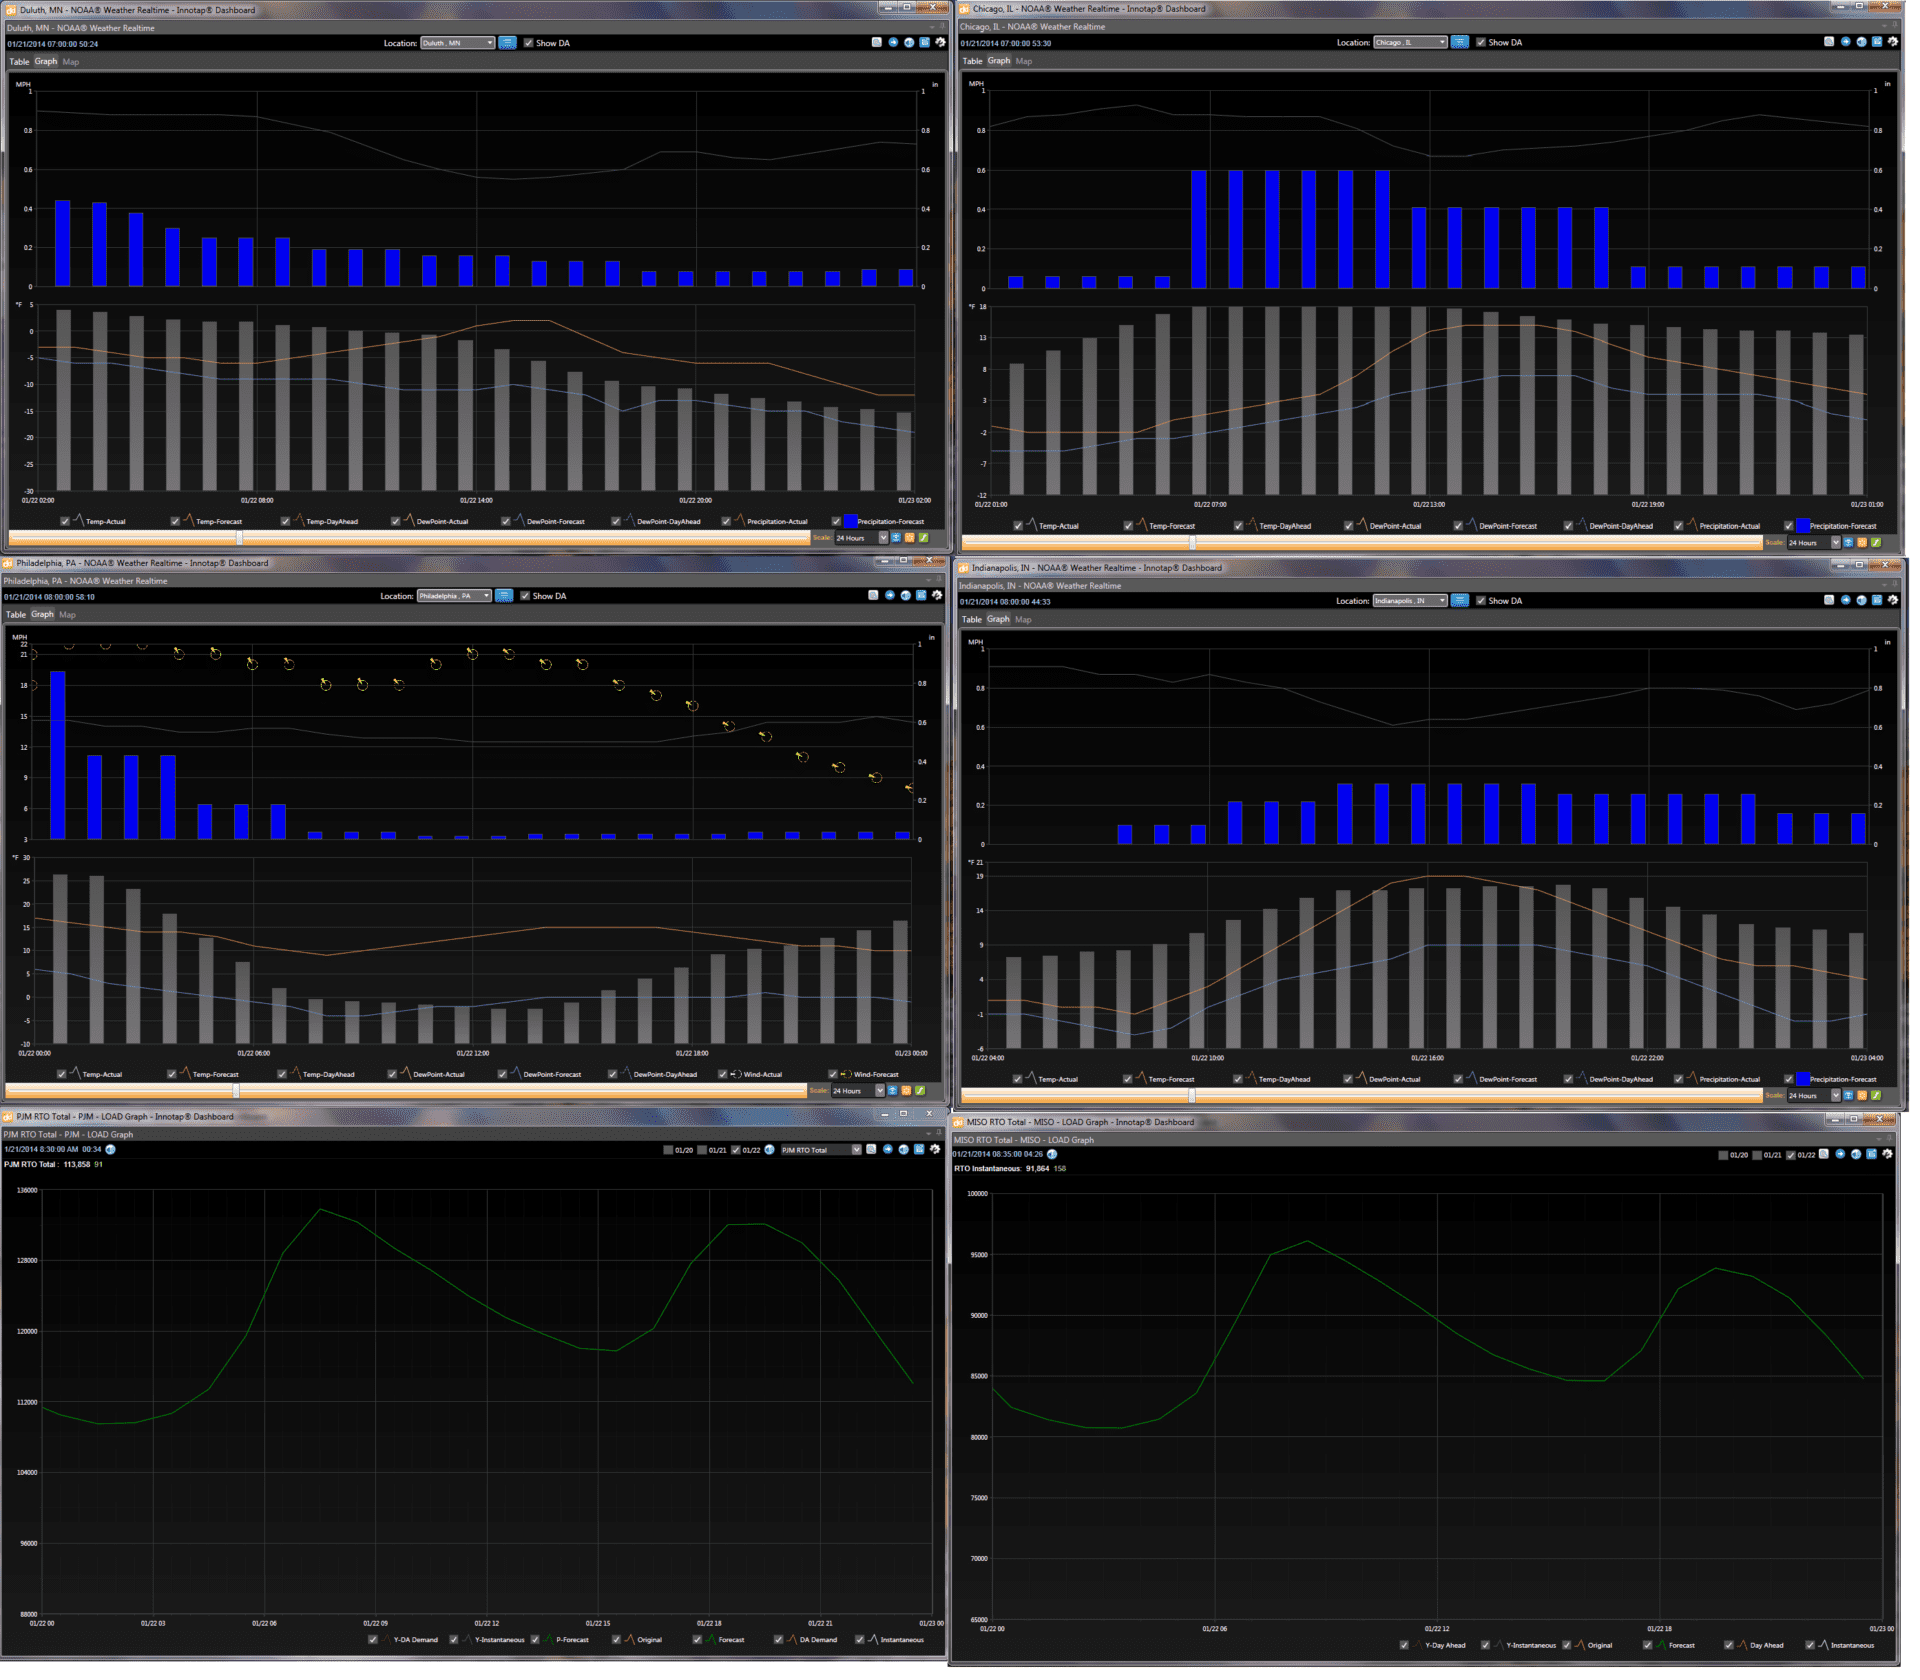Click the blue chart export icon in PJM toolbar

coord(919,1149)
